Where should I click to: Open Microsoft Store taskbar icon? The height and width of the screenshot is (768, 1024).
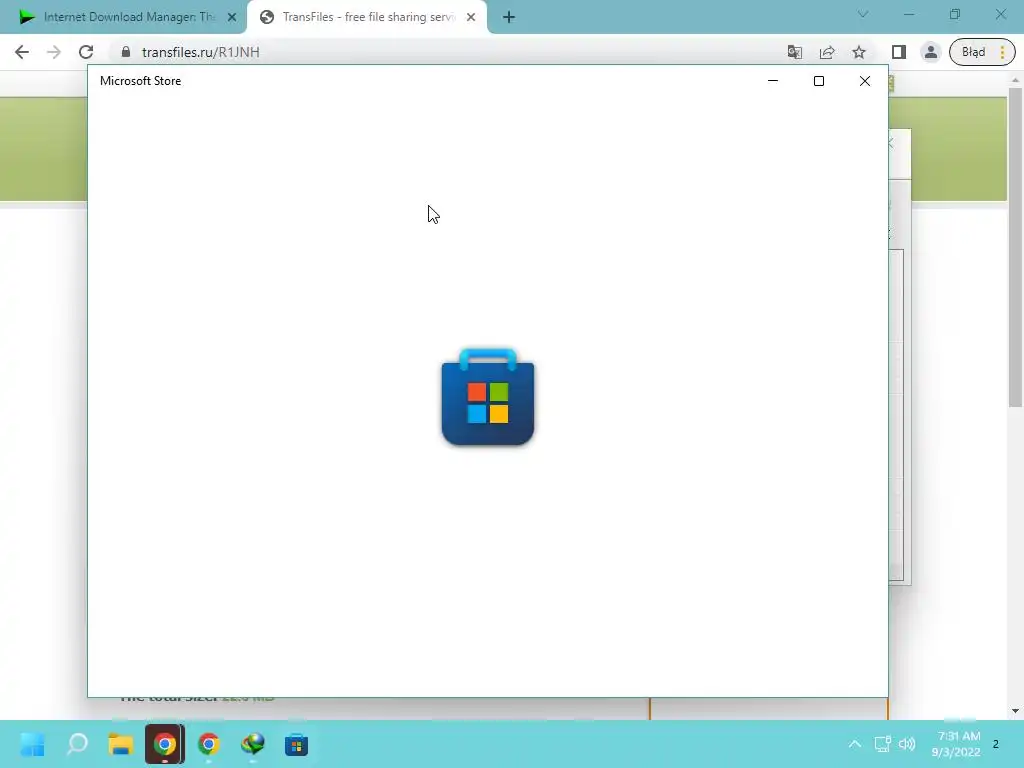pos(296,744)
